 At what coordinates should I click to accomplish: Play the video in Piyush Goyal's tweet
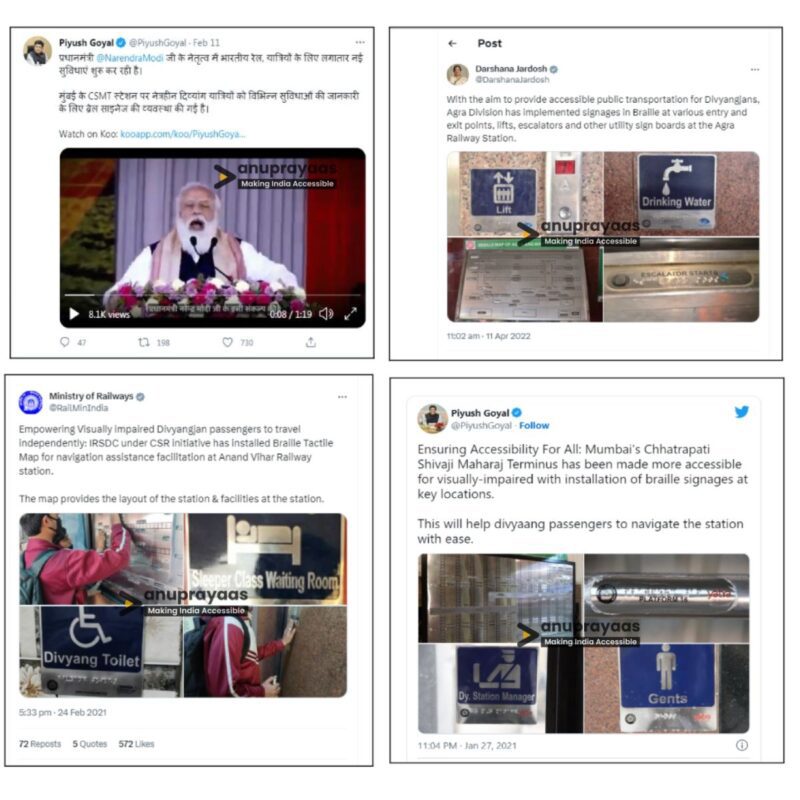pos(74,314)
